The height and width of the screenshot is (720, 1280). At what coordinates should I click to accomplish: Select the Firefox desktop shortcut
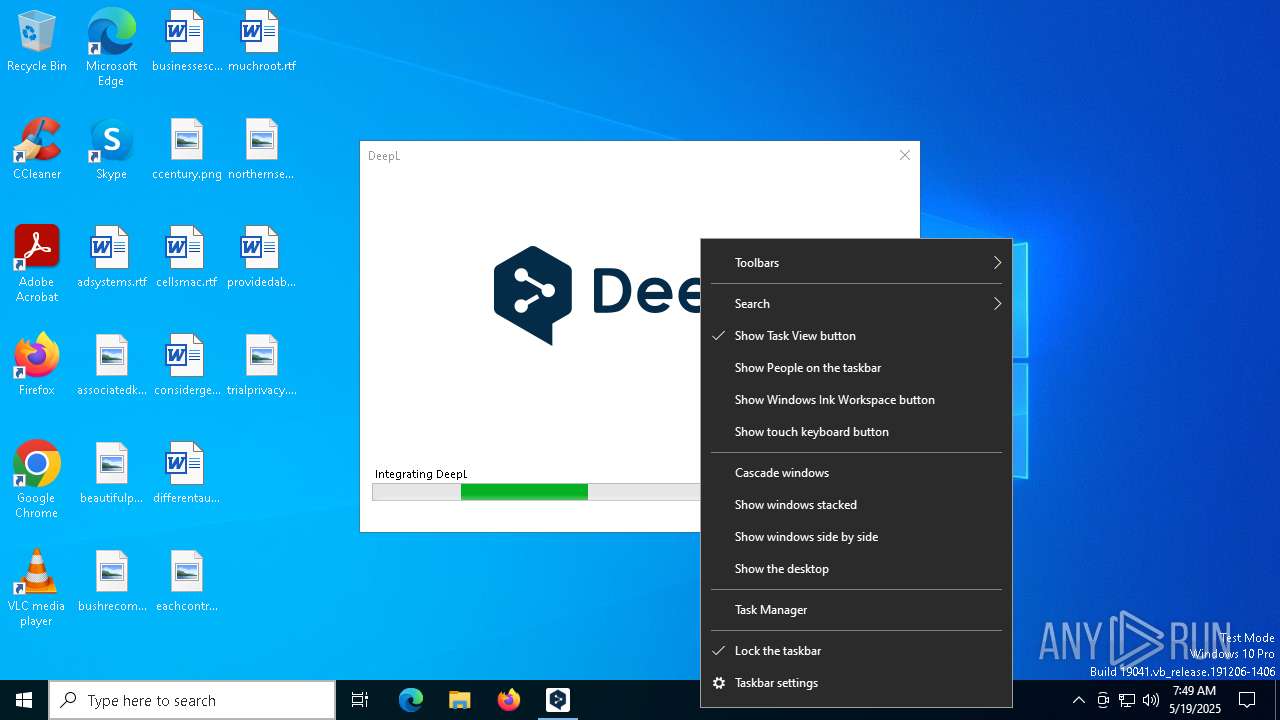click(x=37, y=365)
